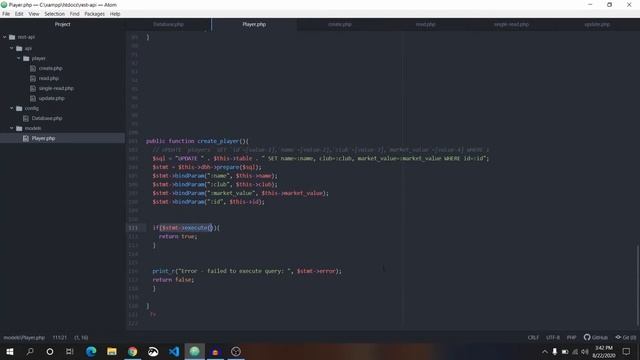Click file icon beside single-read.php in tree
Screen dimensions: 640x360
point(33,88)
